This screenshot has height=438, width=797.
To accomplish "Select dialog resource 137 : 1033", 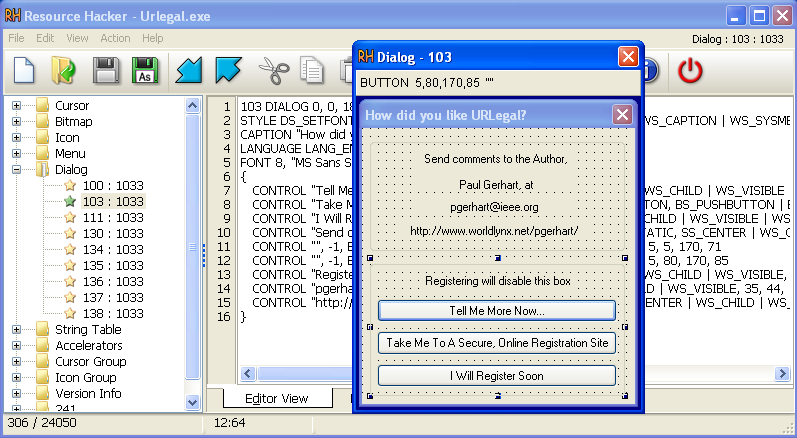I will click(113, 297).
